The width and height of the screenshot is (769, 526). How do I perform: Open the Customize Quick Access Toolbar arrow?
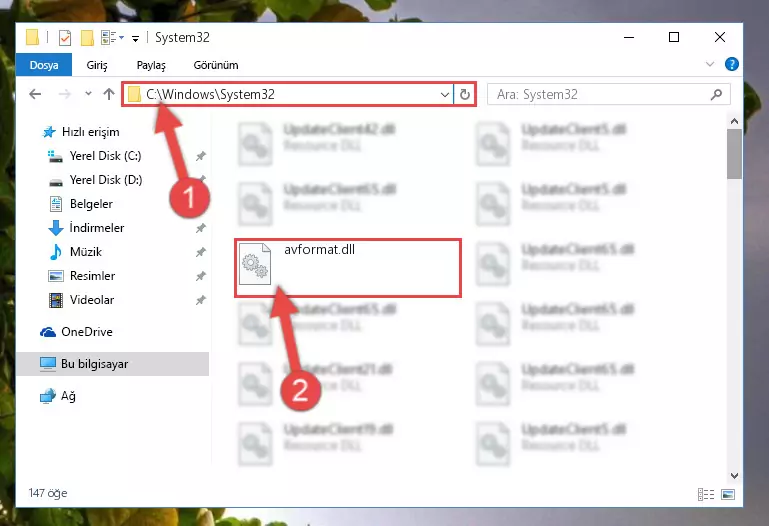pos(135,38)
